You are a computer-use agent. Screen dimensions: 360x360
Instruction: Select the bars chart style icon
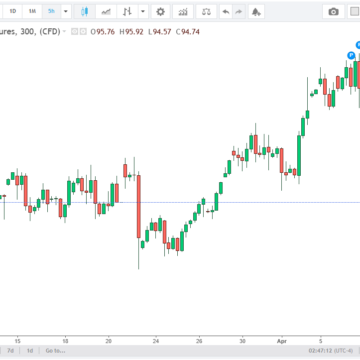127,12
